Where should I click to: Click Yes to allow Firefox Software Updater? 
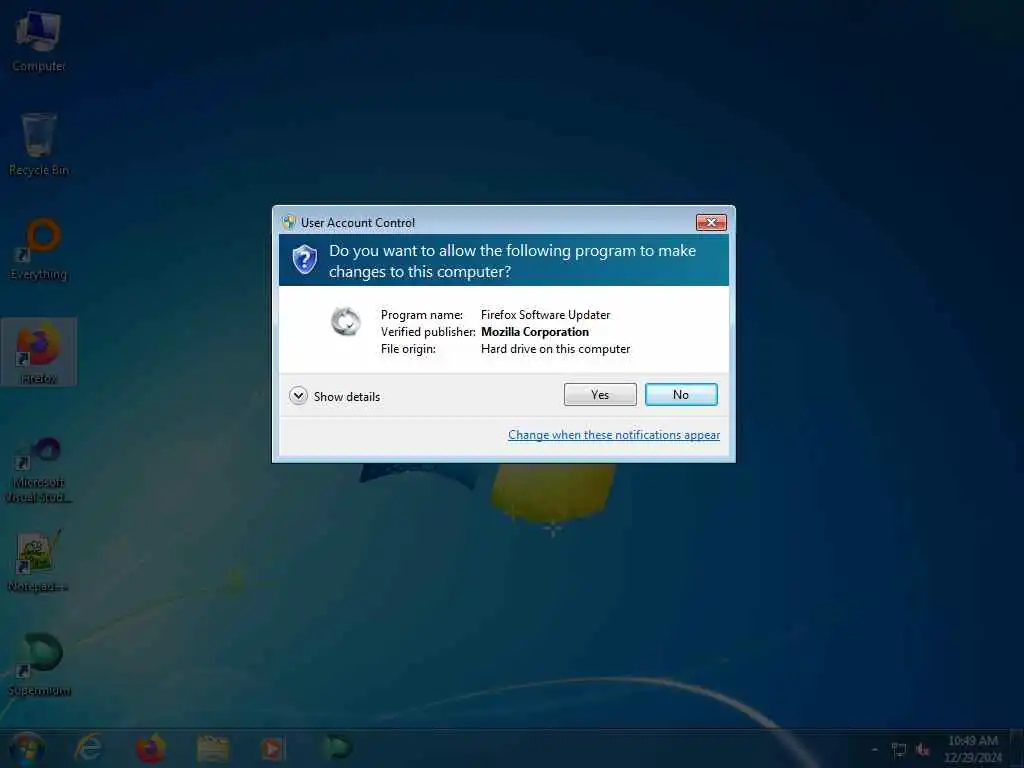600,394
